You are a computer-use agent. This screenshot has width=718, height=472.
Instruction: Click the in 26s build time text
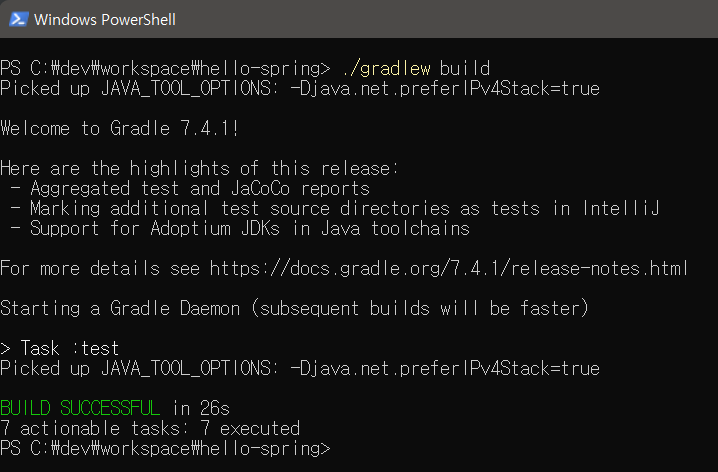(201, 408)
